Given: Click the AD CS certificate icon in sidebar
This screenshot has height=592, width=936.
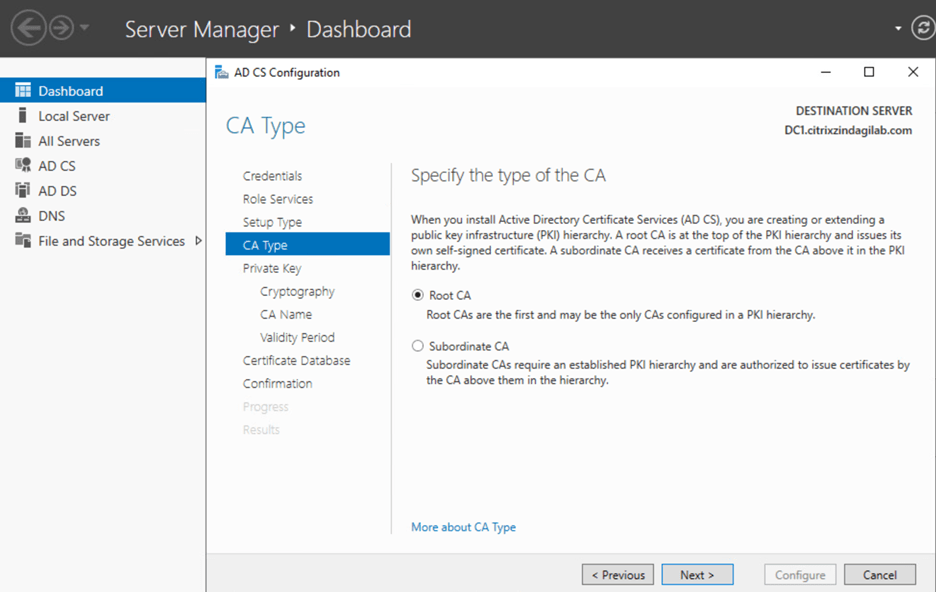Looking at the screenshot, I should 23,165.
